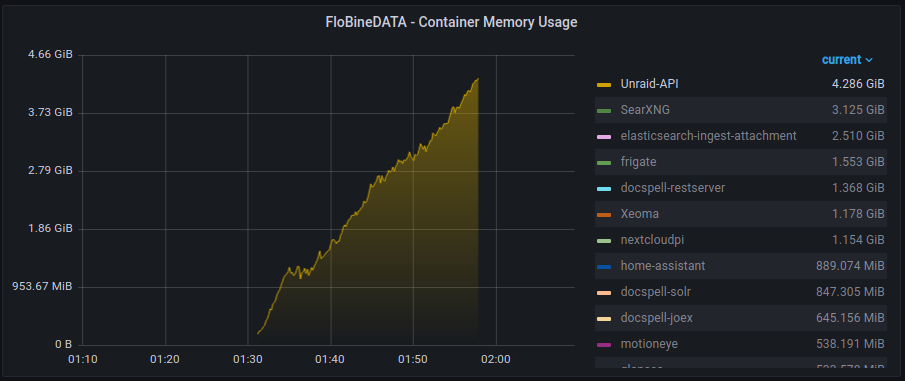Click the Xeoma legend label

(640, 214)
